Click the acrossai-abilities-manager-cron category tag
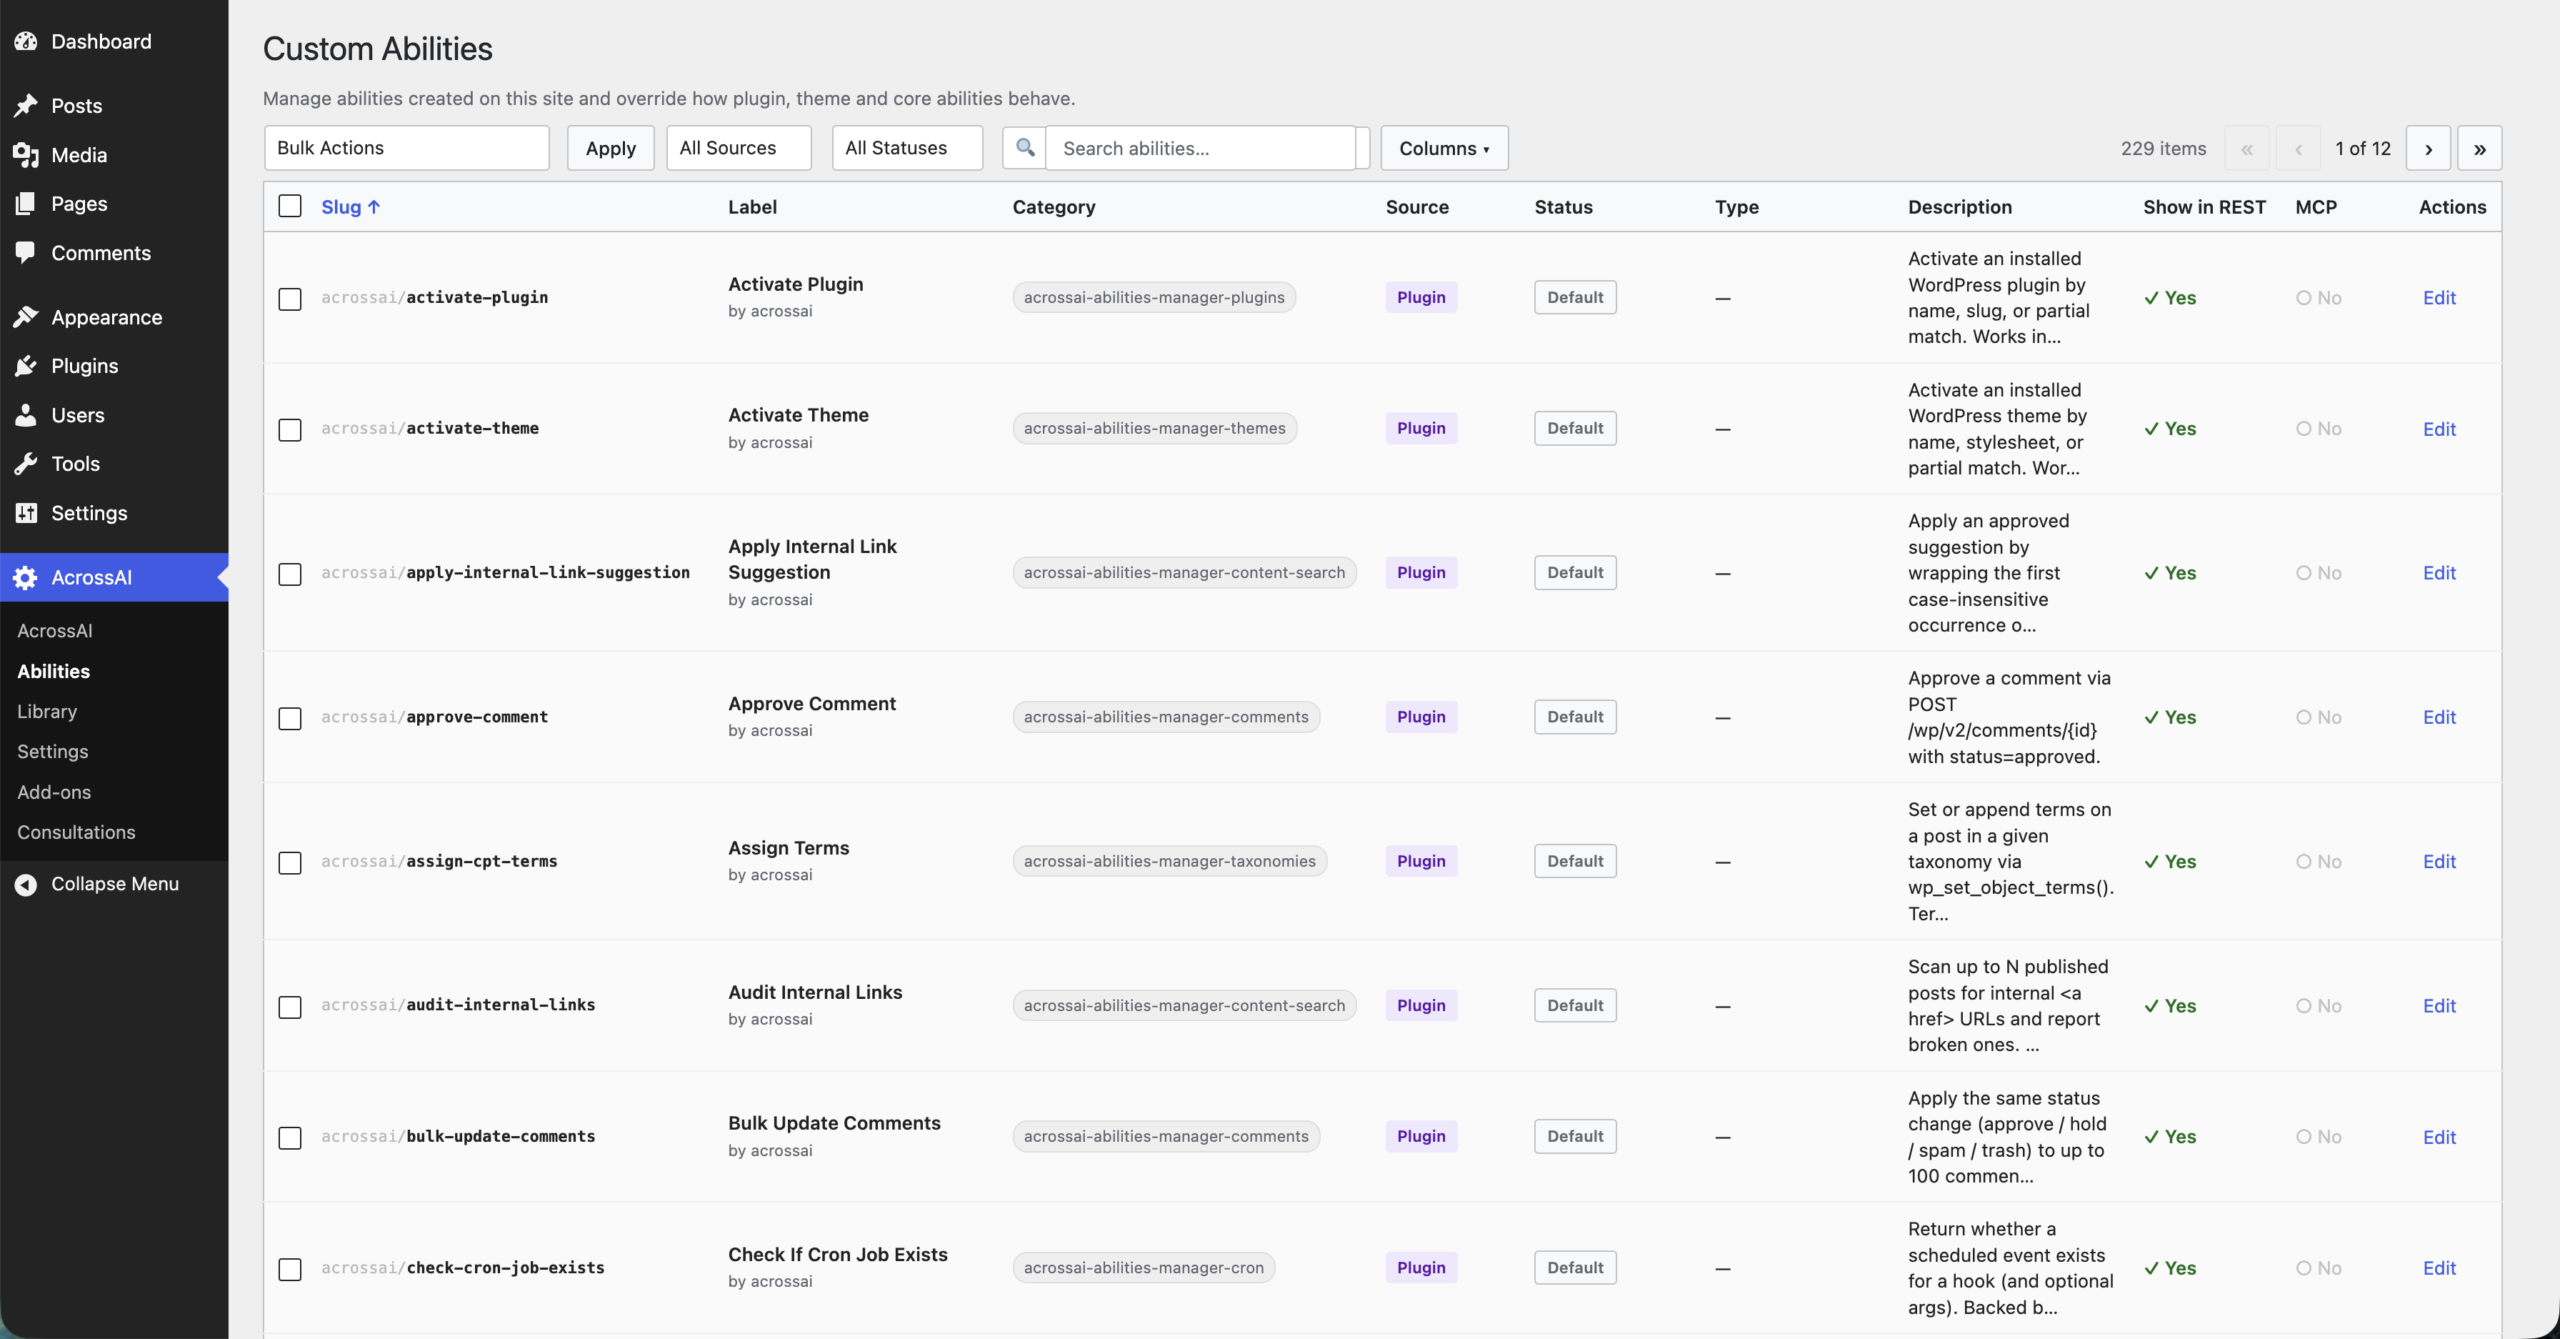The image size is (2560, 1339). 1143,1267
